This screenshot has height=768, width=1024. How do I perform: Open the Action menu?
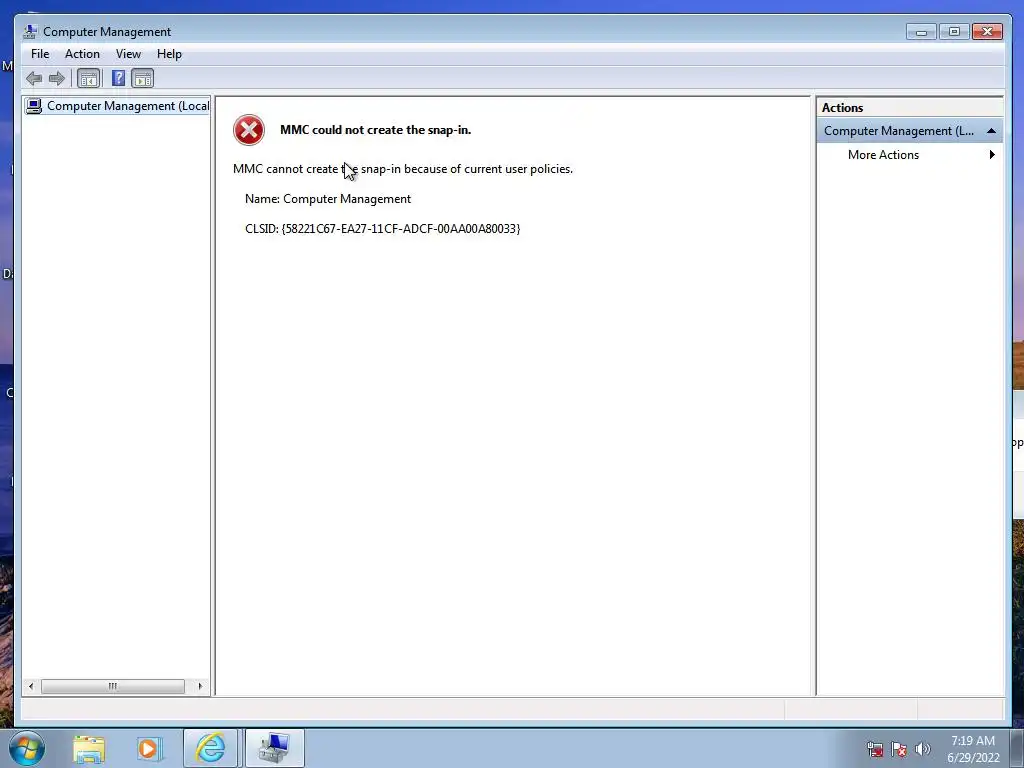(x=82, y=54)
